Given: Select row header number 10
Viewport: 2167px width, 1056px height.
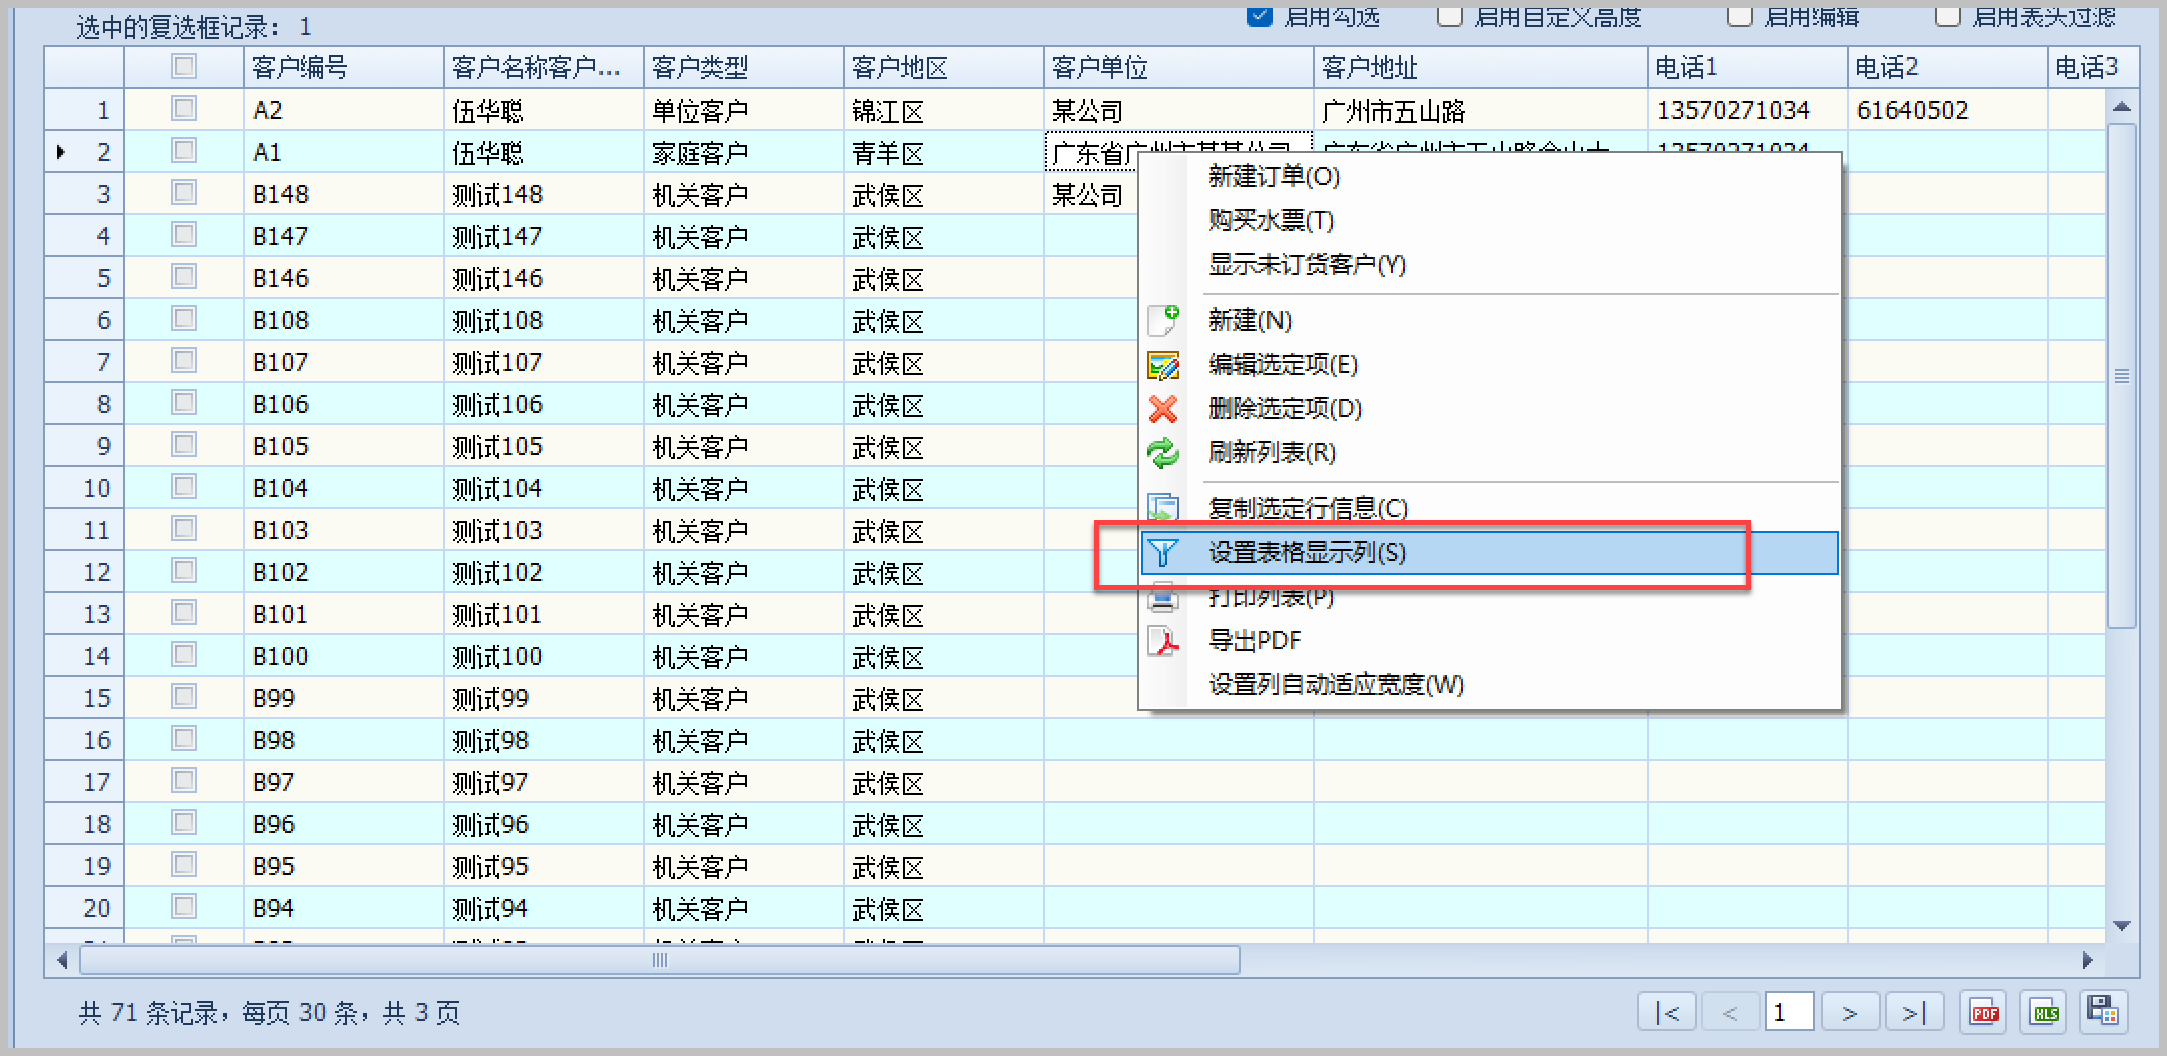Looking at the screenshot, I should pos(84,488).
